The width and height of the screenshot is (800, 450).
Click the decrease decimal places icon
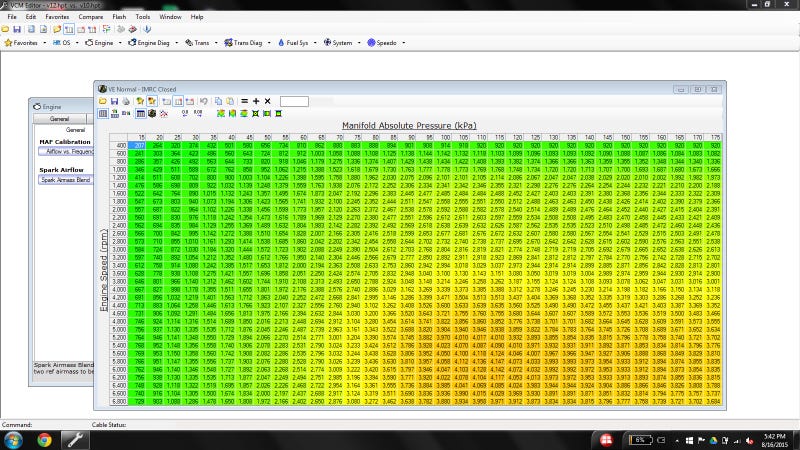click(x=185, y=113)
